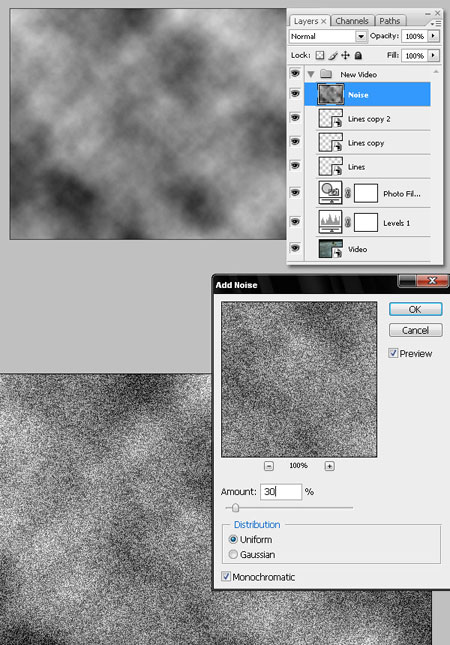Toggle visibility of Lines copy layer
This screenshot has width=450, height=645.
pos(295,142)
